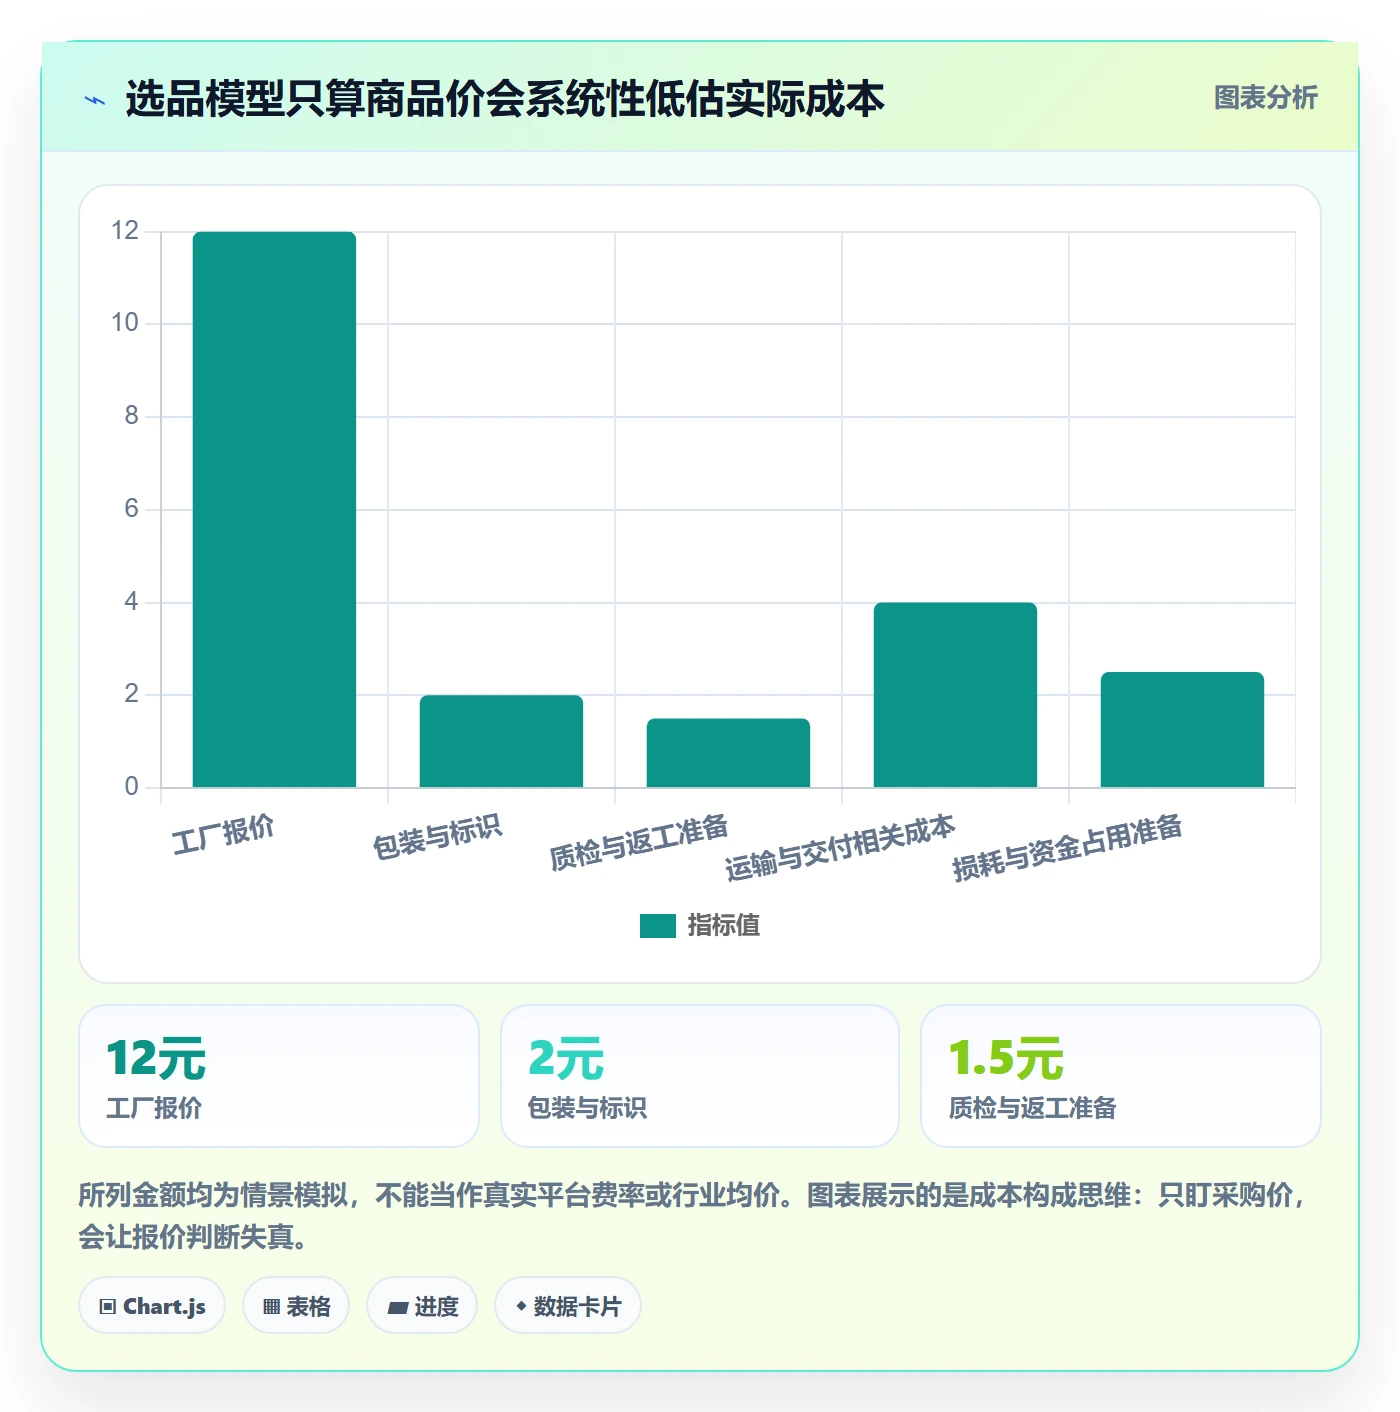Click the diamond icon in the 数据卡片 chip
This screenshot has height=1412, width=1400.
[521, 1306]
